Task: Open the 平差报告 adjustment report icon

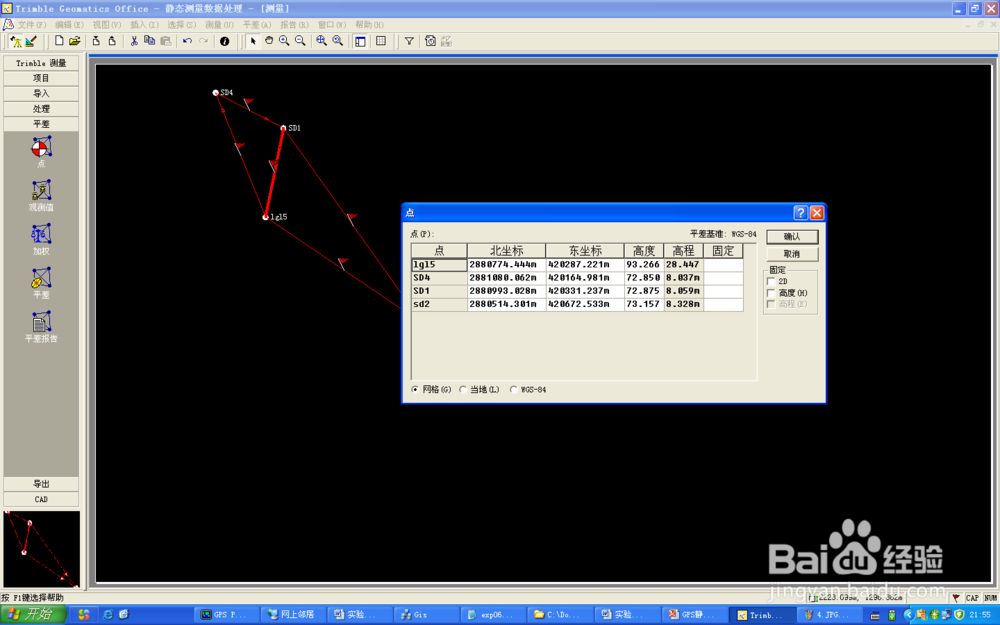Action: point(41,327)
